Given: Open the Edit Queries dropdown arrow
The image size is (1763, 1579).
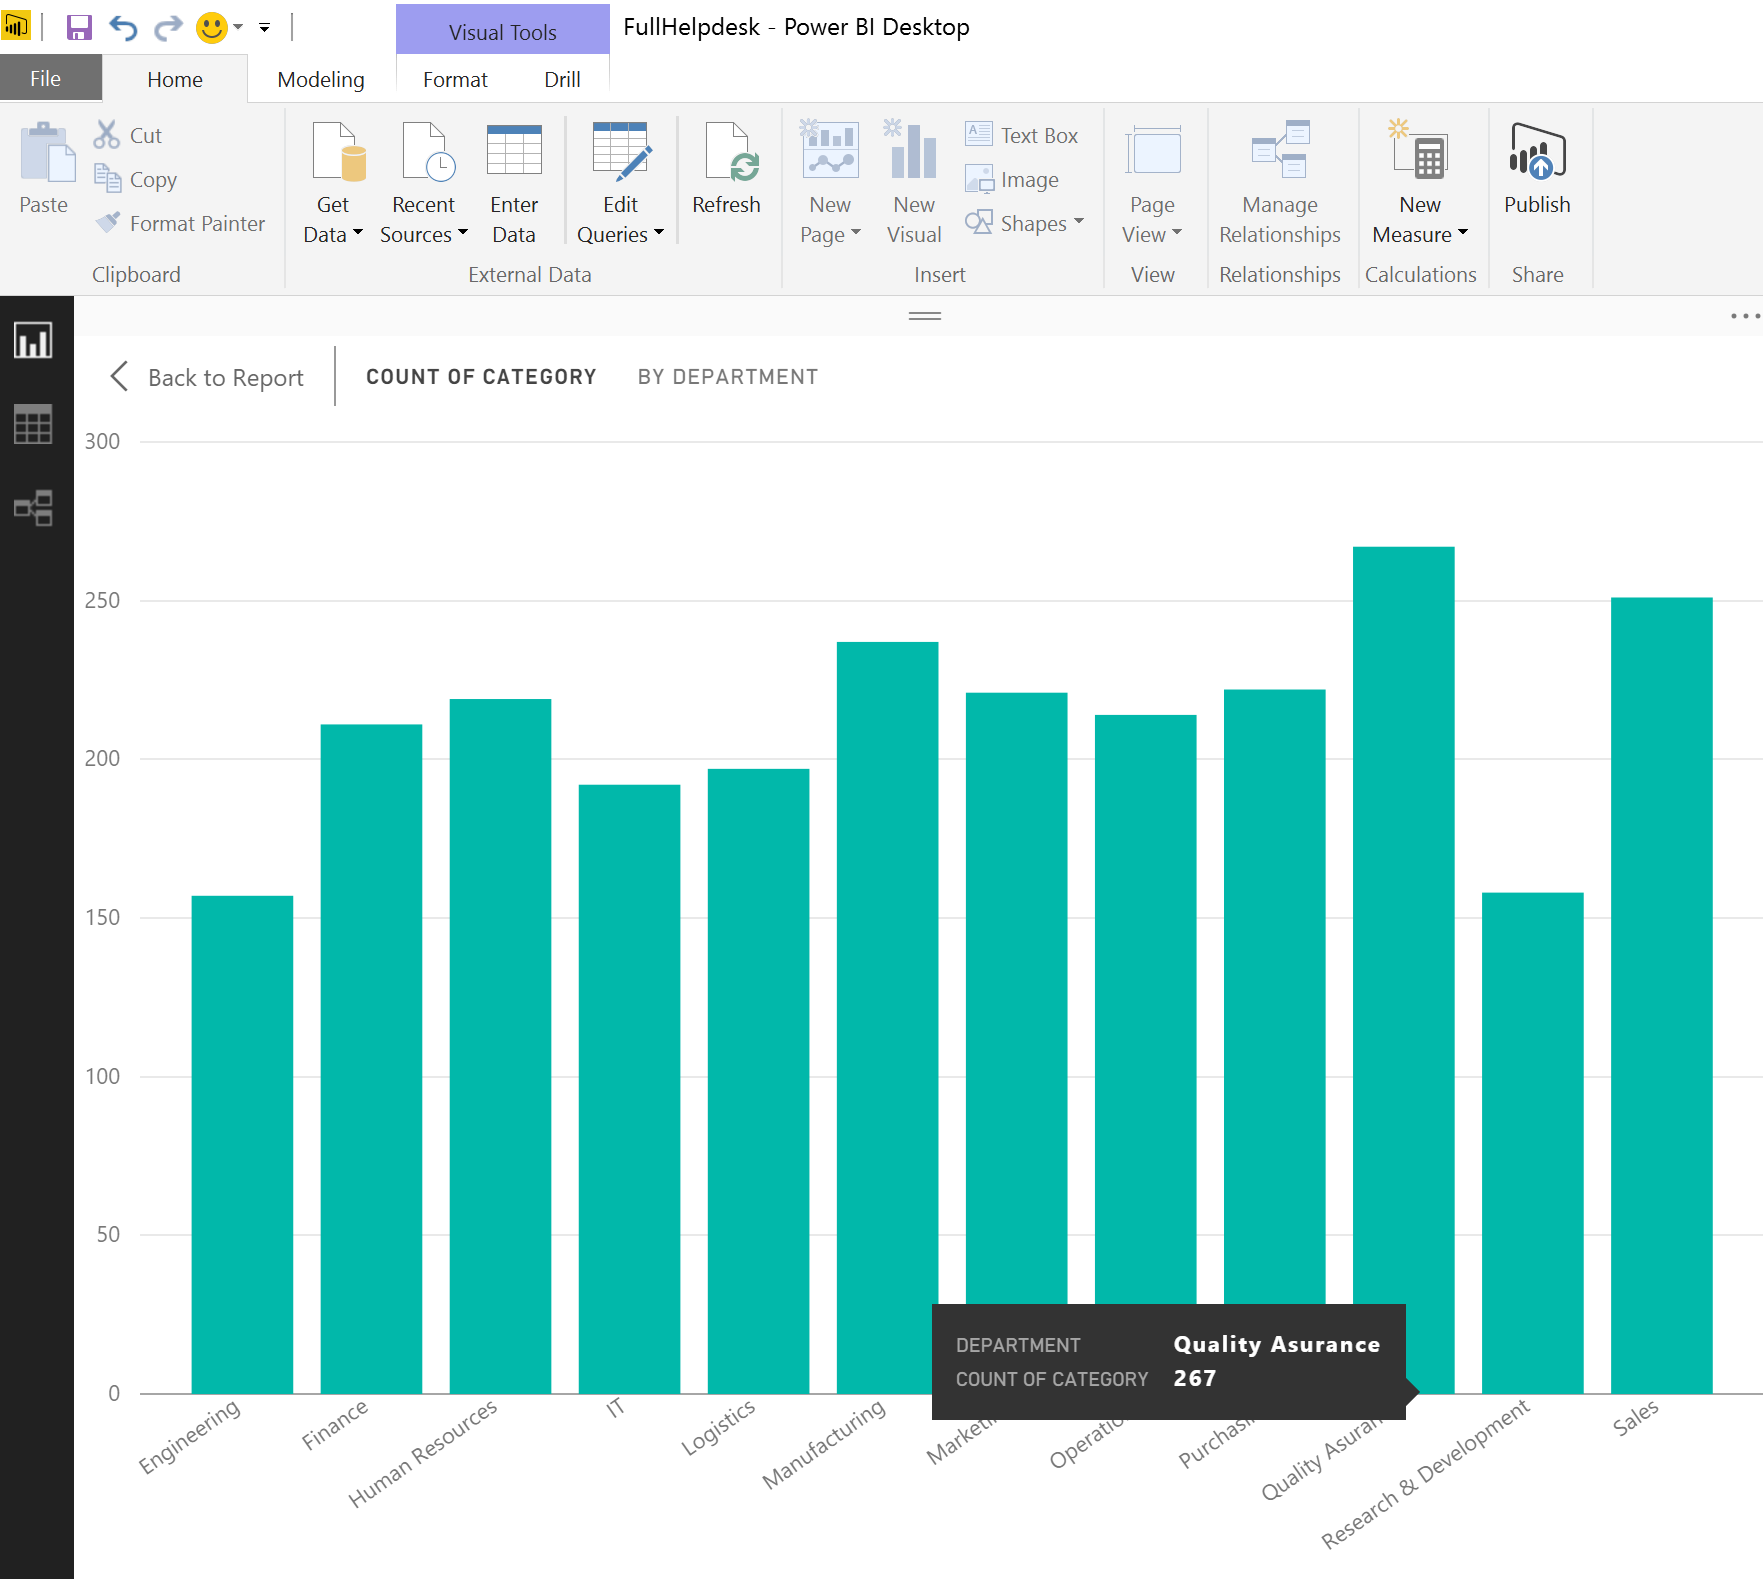Looking at the screenshot, I should (x=658, y=233).
